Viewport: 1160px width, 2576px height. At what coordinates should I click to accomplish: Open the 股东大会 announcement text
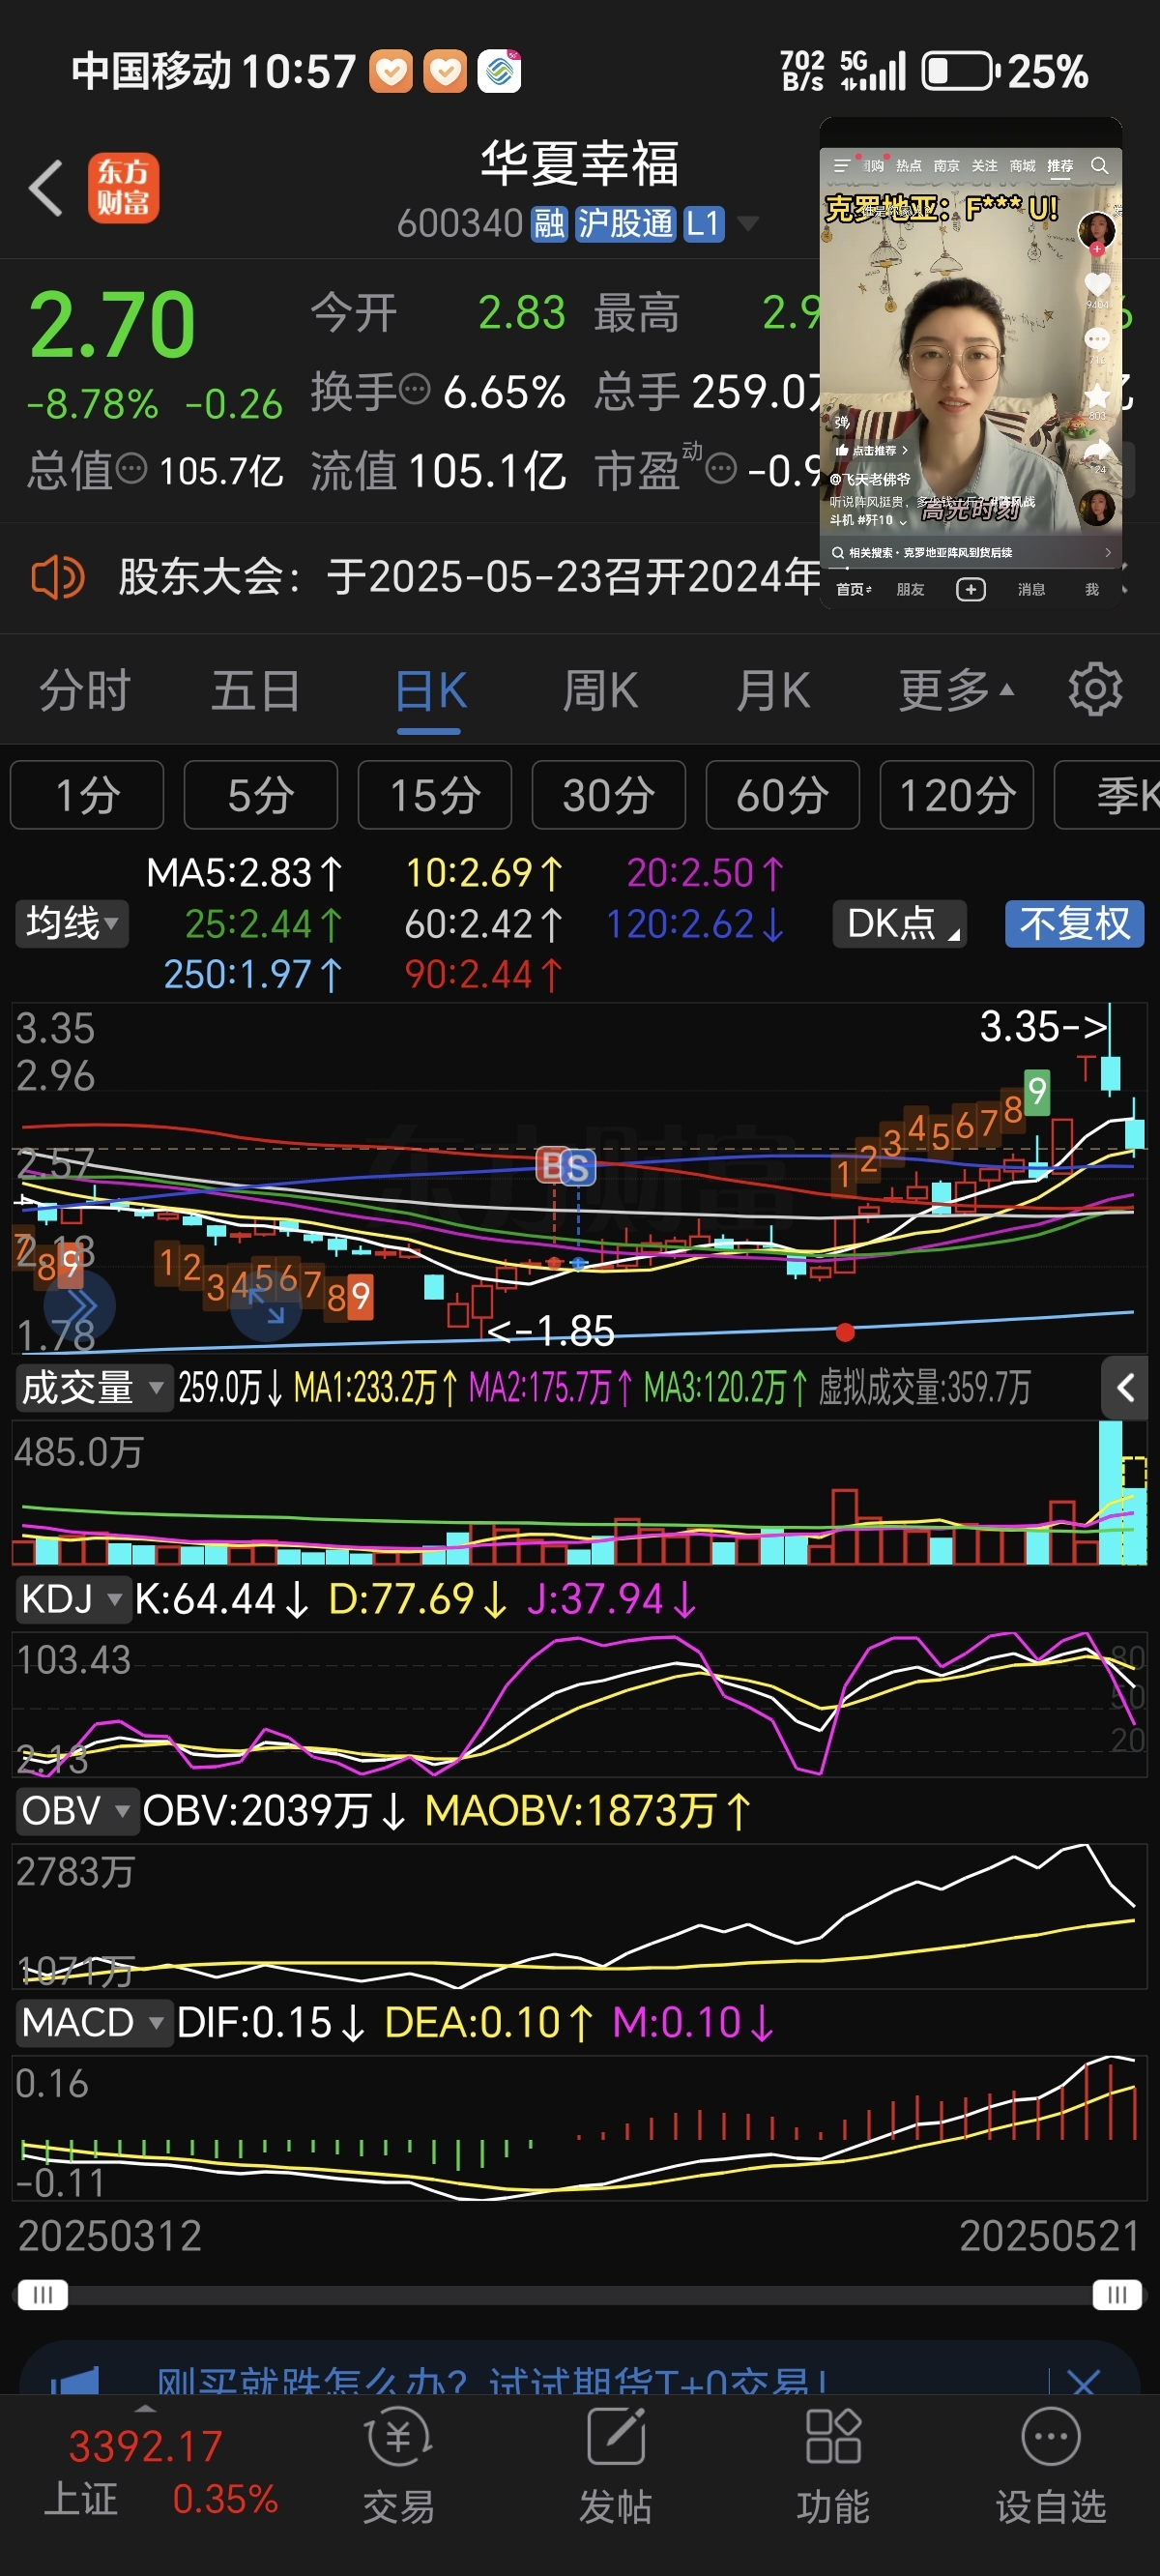click(470, 577)
